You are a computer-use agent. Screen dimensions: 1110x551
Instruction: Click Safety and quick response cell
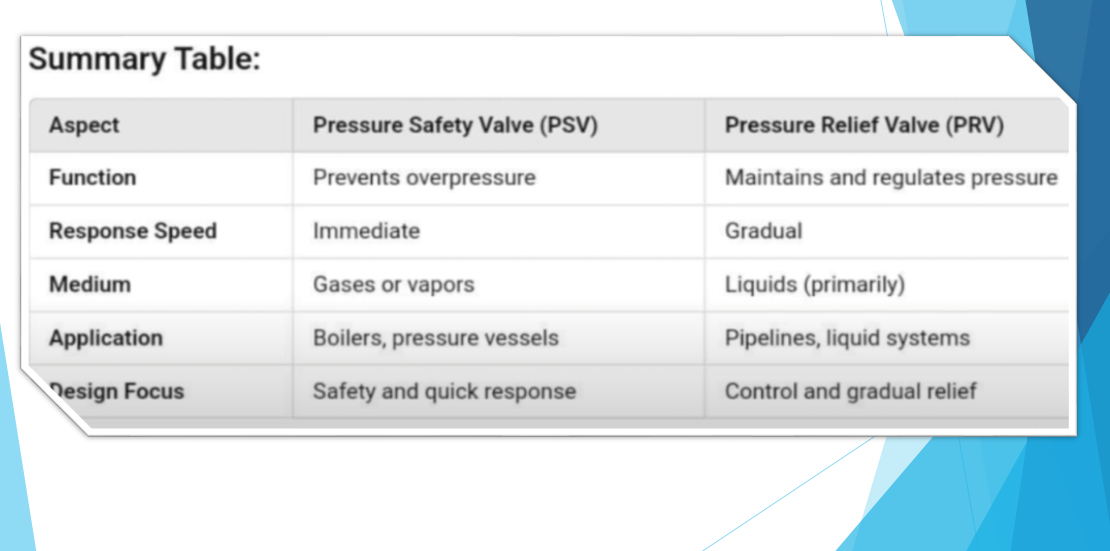coord(444,391)
